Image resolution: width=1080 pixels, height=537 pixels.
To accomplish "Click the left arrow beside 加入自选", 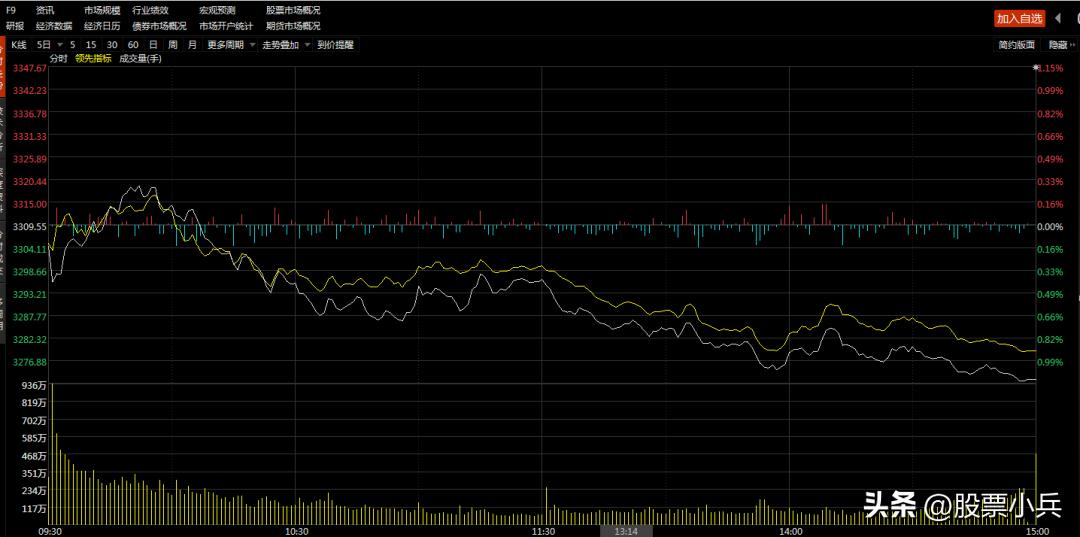I will pos(1058,19).
